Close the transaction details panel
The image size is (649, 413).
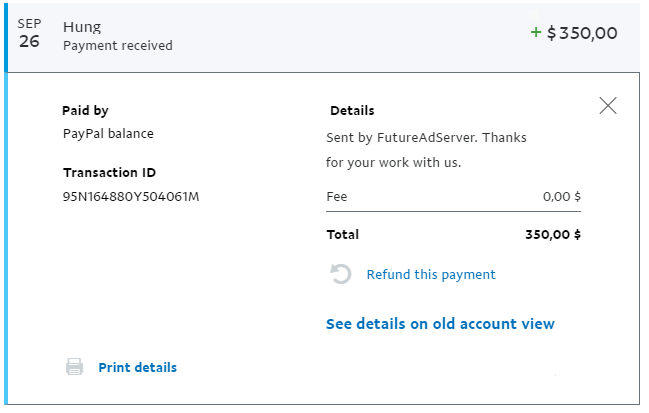(x=608, y=106)
